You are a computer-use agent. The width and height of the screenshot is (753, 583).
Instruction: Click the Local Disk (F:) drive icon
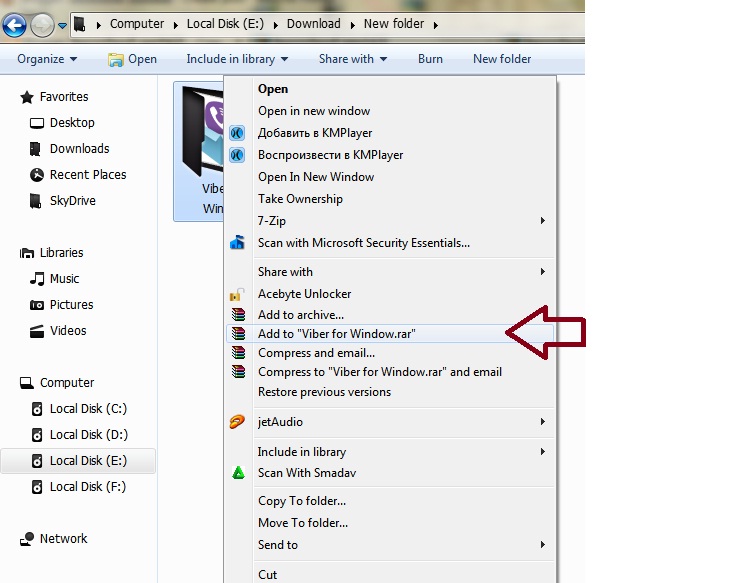[x=37, y=487]
